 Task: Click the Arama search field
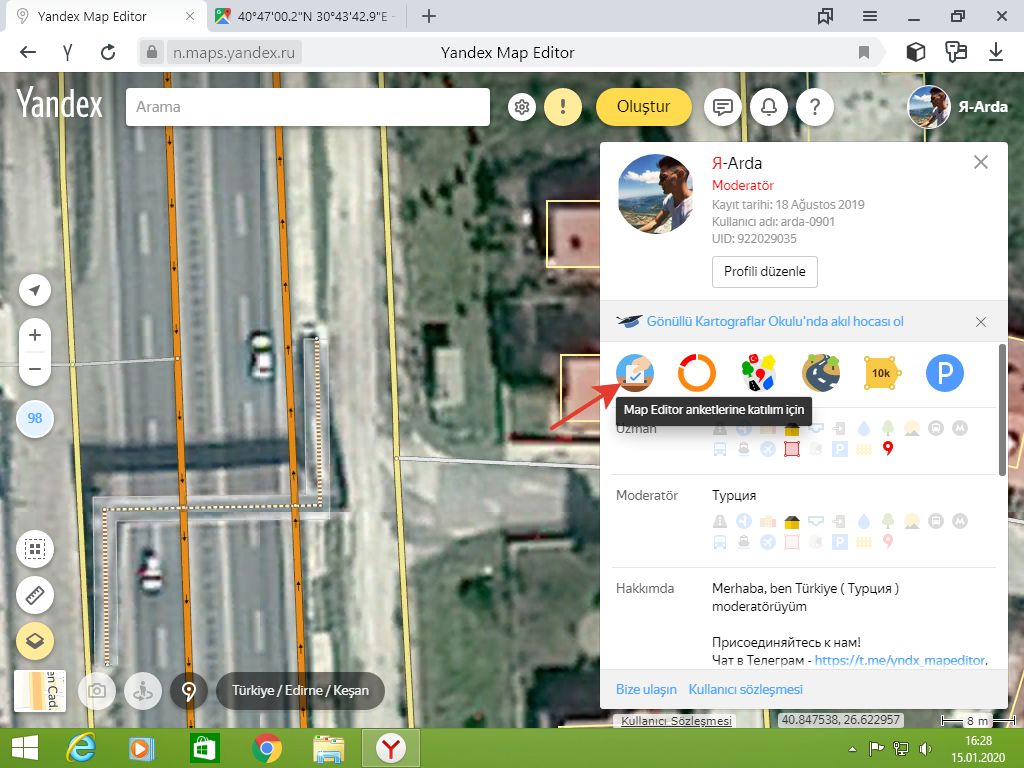click(308, 106)
